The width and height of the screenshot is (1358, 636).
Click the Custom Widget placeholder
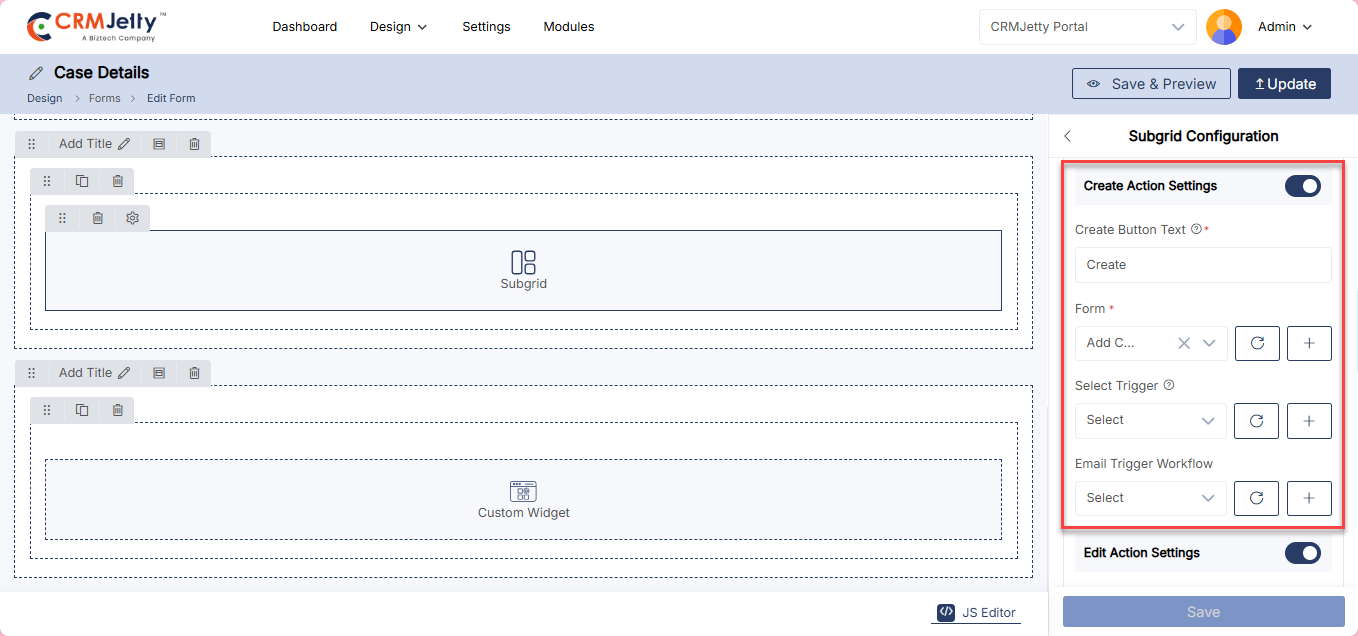tap(523, 499)
